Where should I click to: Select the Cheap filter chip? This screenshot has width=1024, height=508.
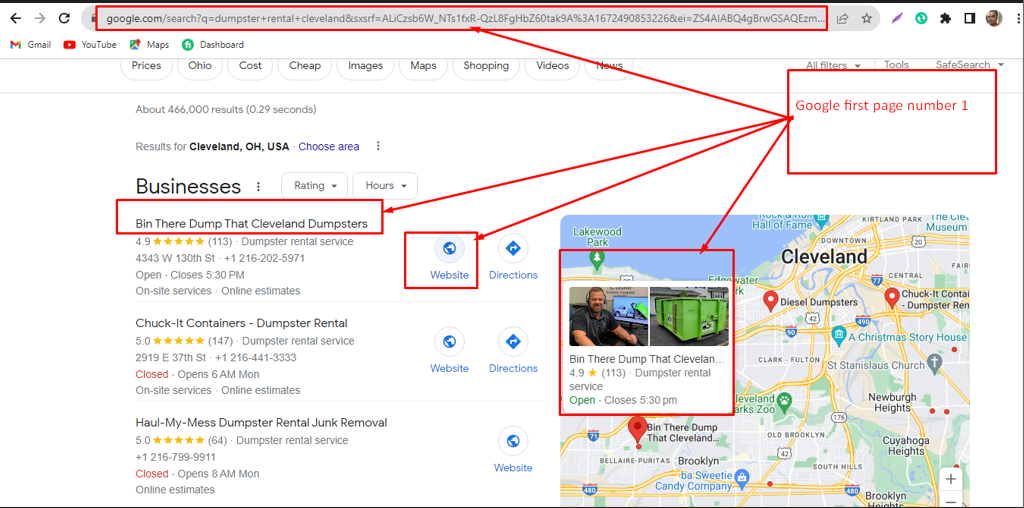305,65
